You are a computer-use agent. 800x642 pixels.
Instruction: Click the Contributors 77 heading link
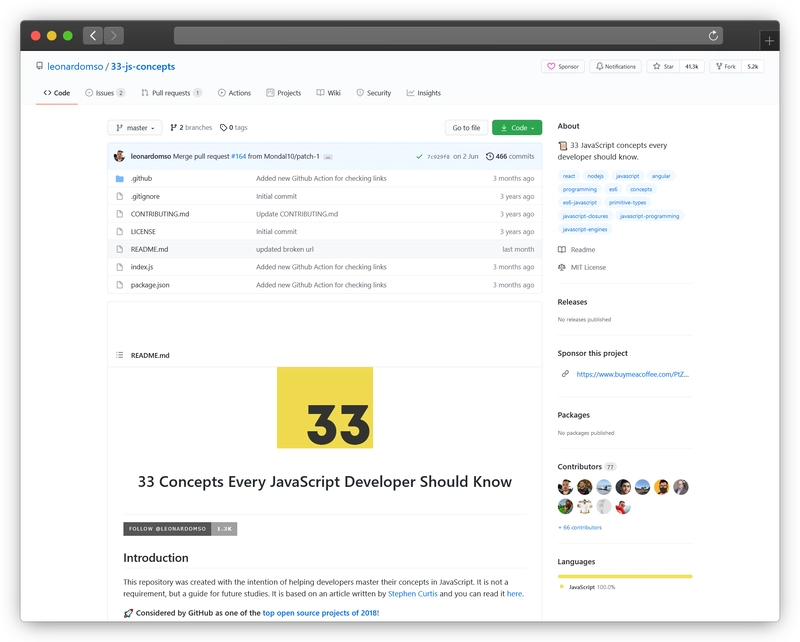586,466
